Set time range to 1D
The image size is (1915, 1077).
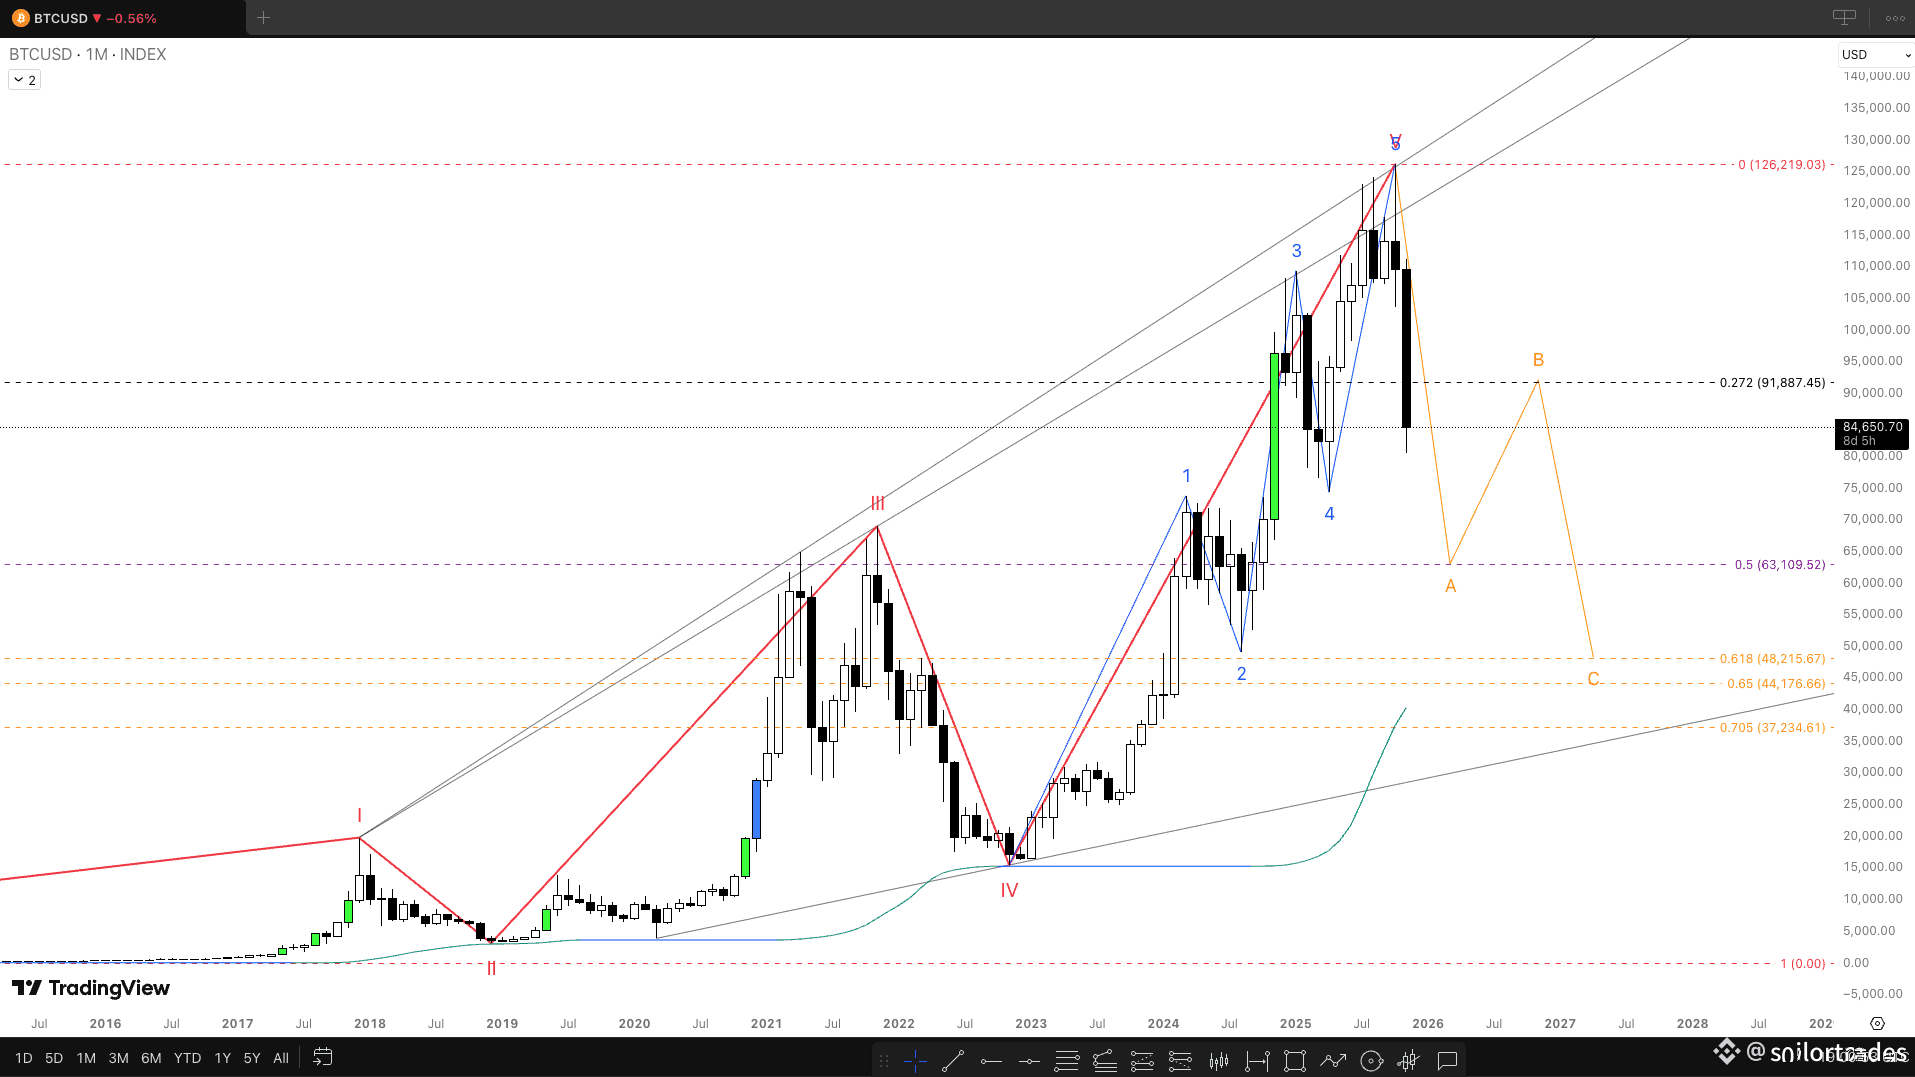[24, 1058]
